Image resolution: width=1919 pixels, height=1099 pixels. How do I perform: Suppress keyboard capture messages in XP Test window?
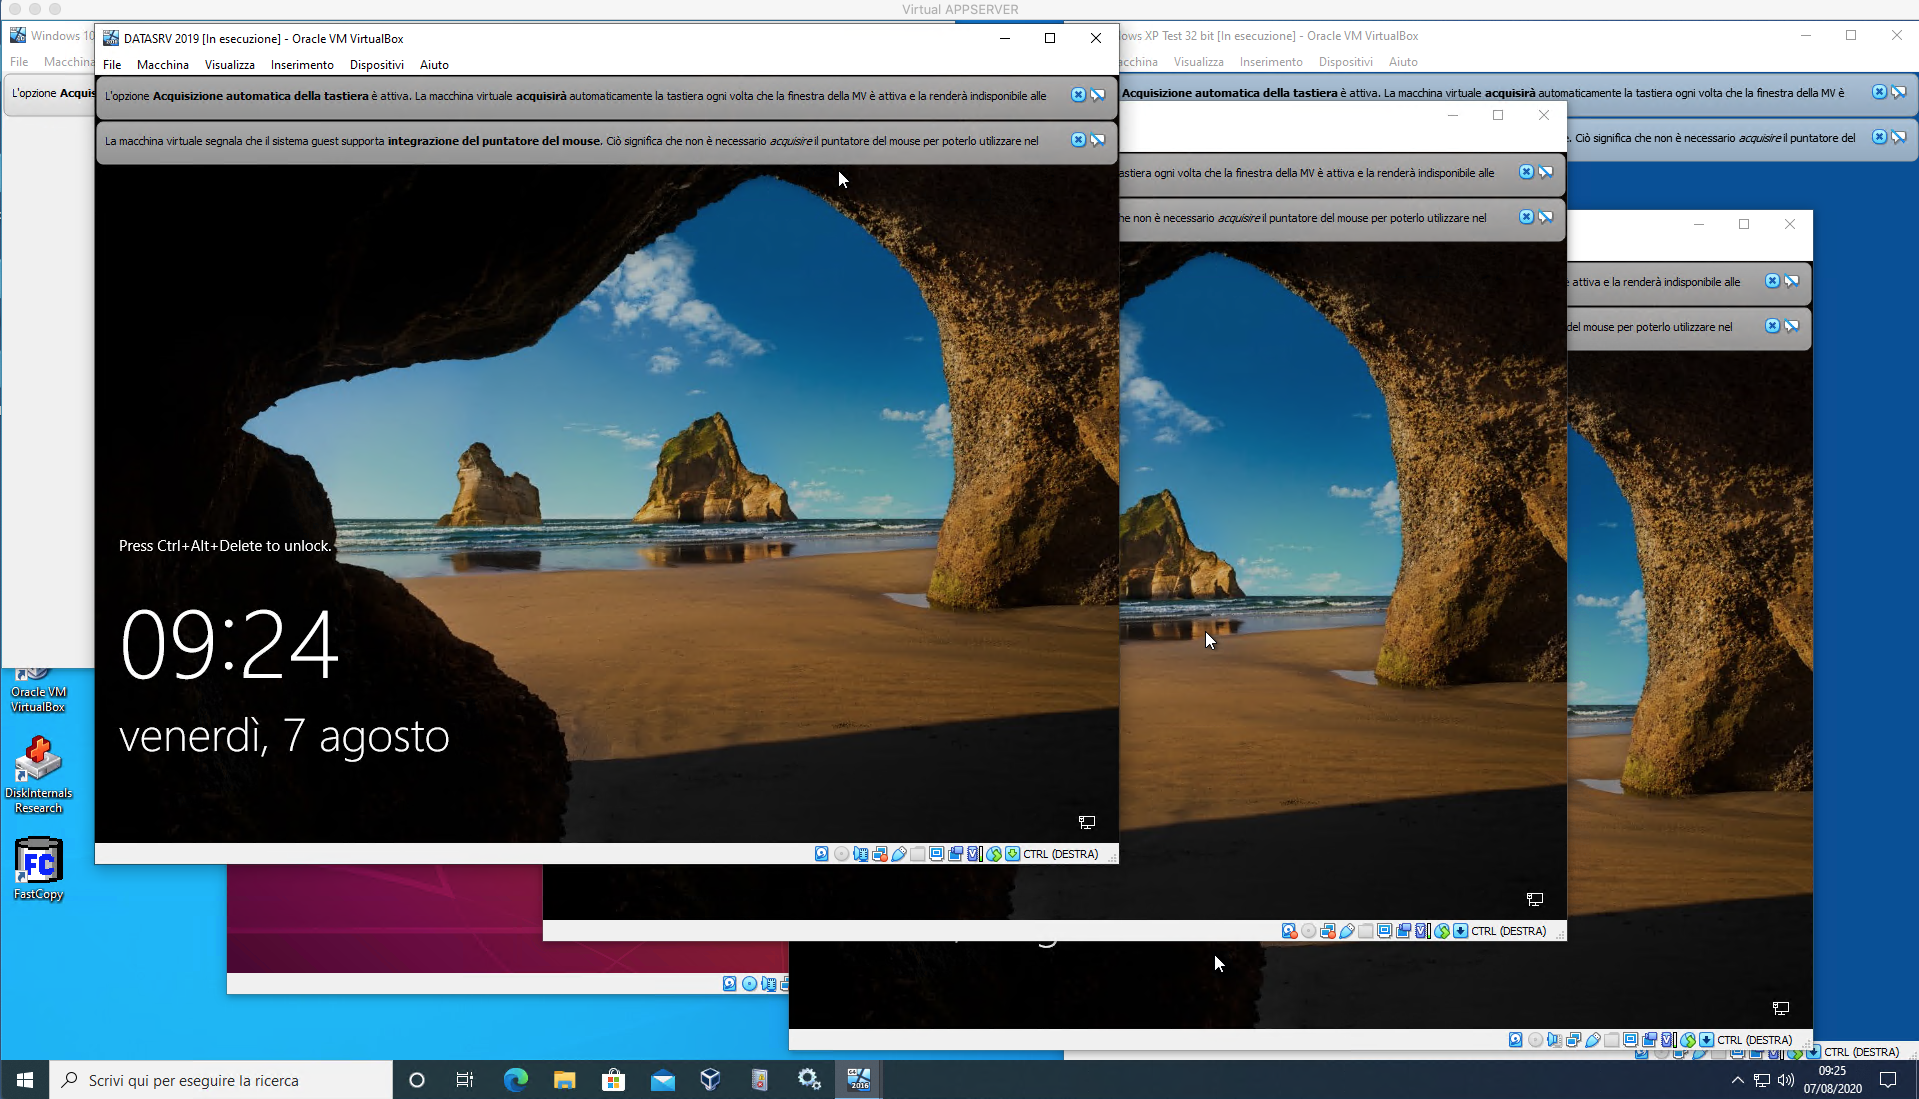[x=1899, y=92]
